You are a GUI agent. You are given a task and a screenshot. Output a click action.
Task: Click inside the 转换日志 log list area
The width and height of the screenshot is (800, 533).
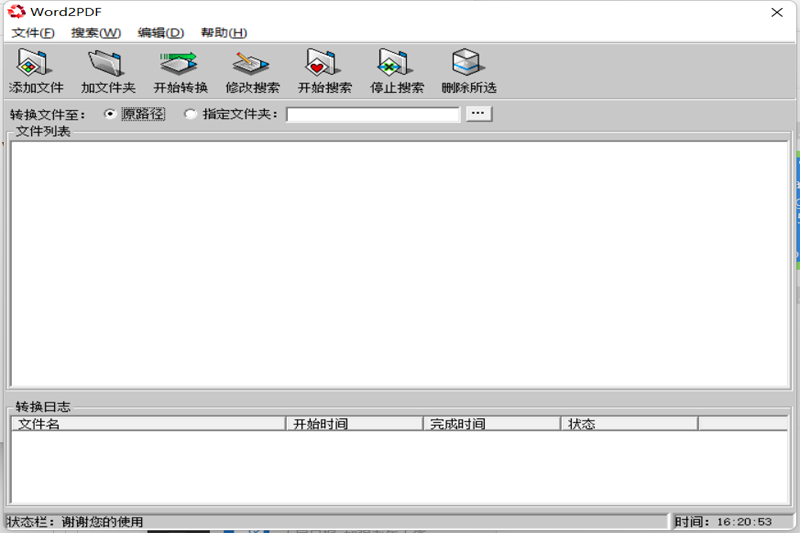point(400,467)
